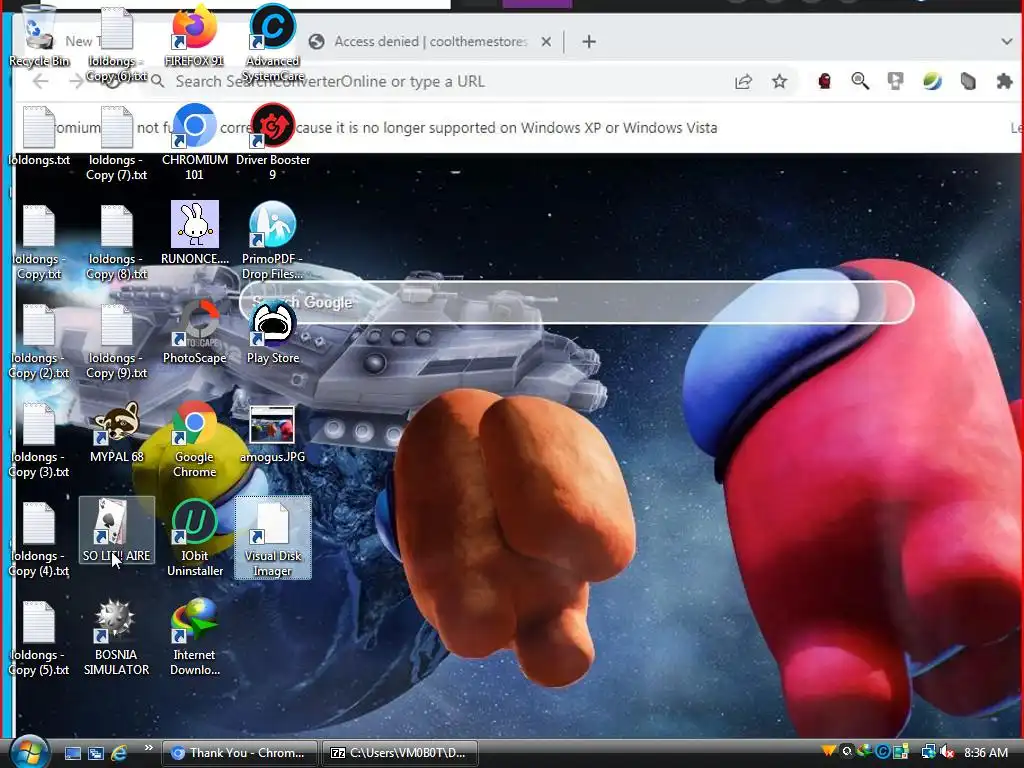Open the Recycle Bin desktop icon
This screenshot has height=768, width=1024.
(x=39, y=36)
